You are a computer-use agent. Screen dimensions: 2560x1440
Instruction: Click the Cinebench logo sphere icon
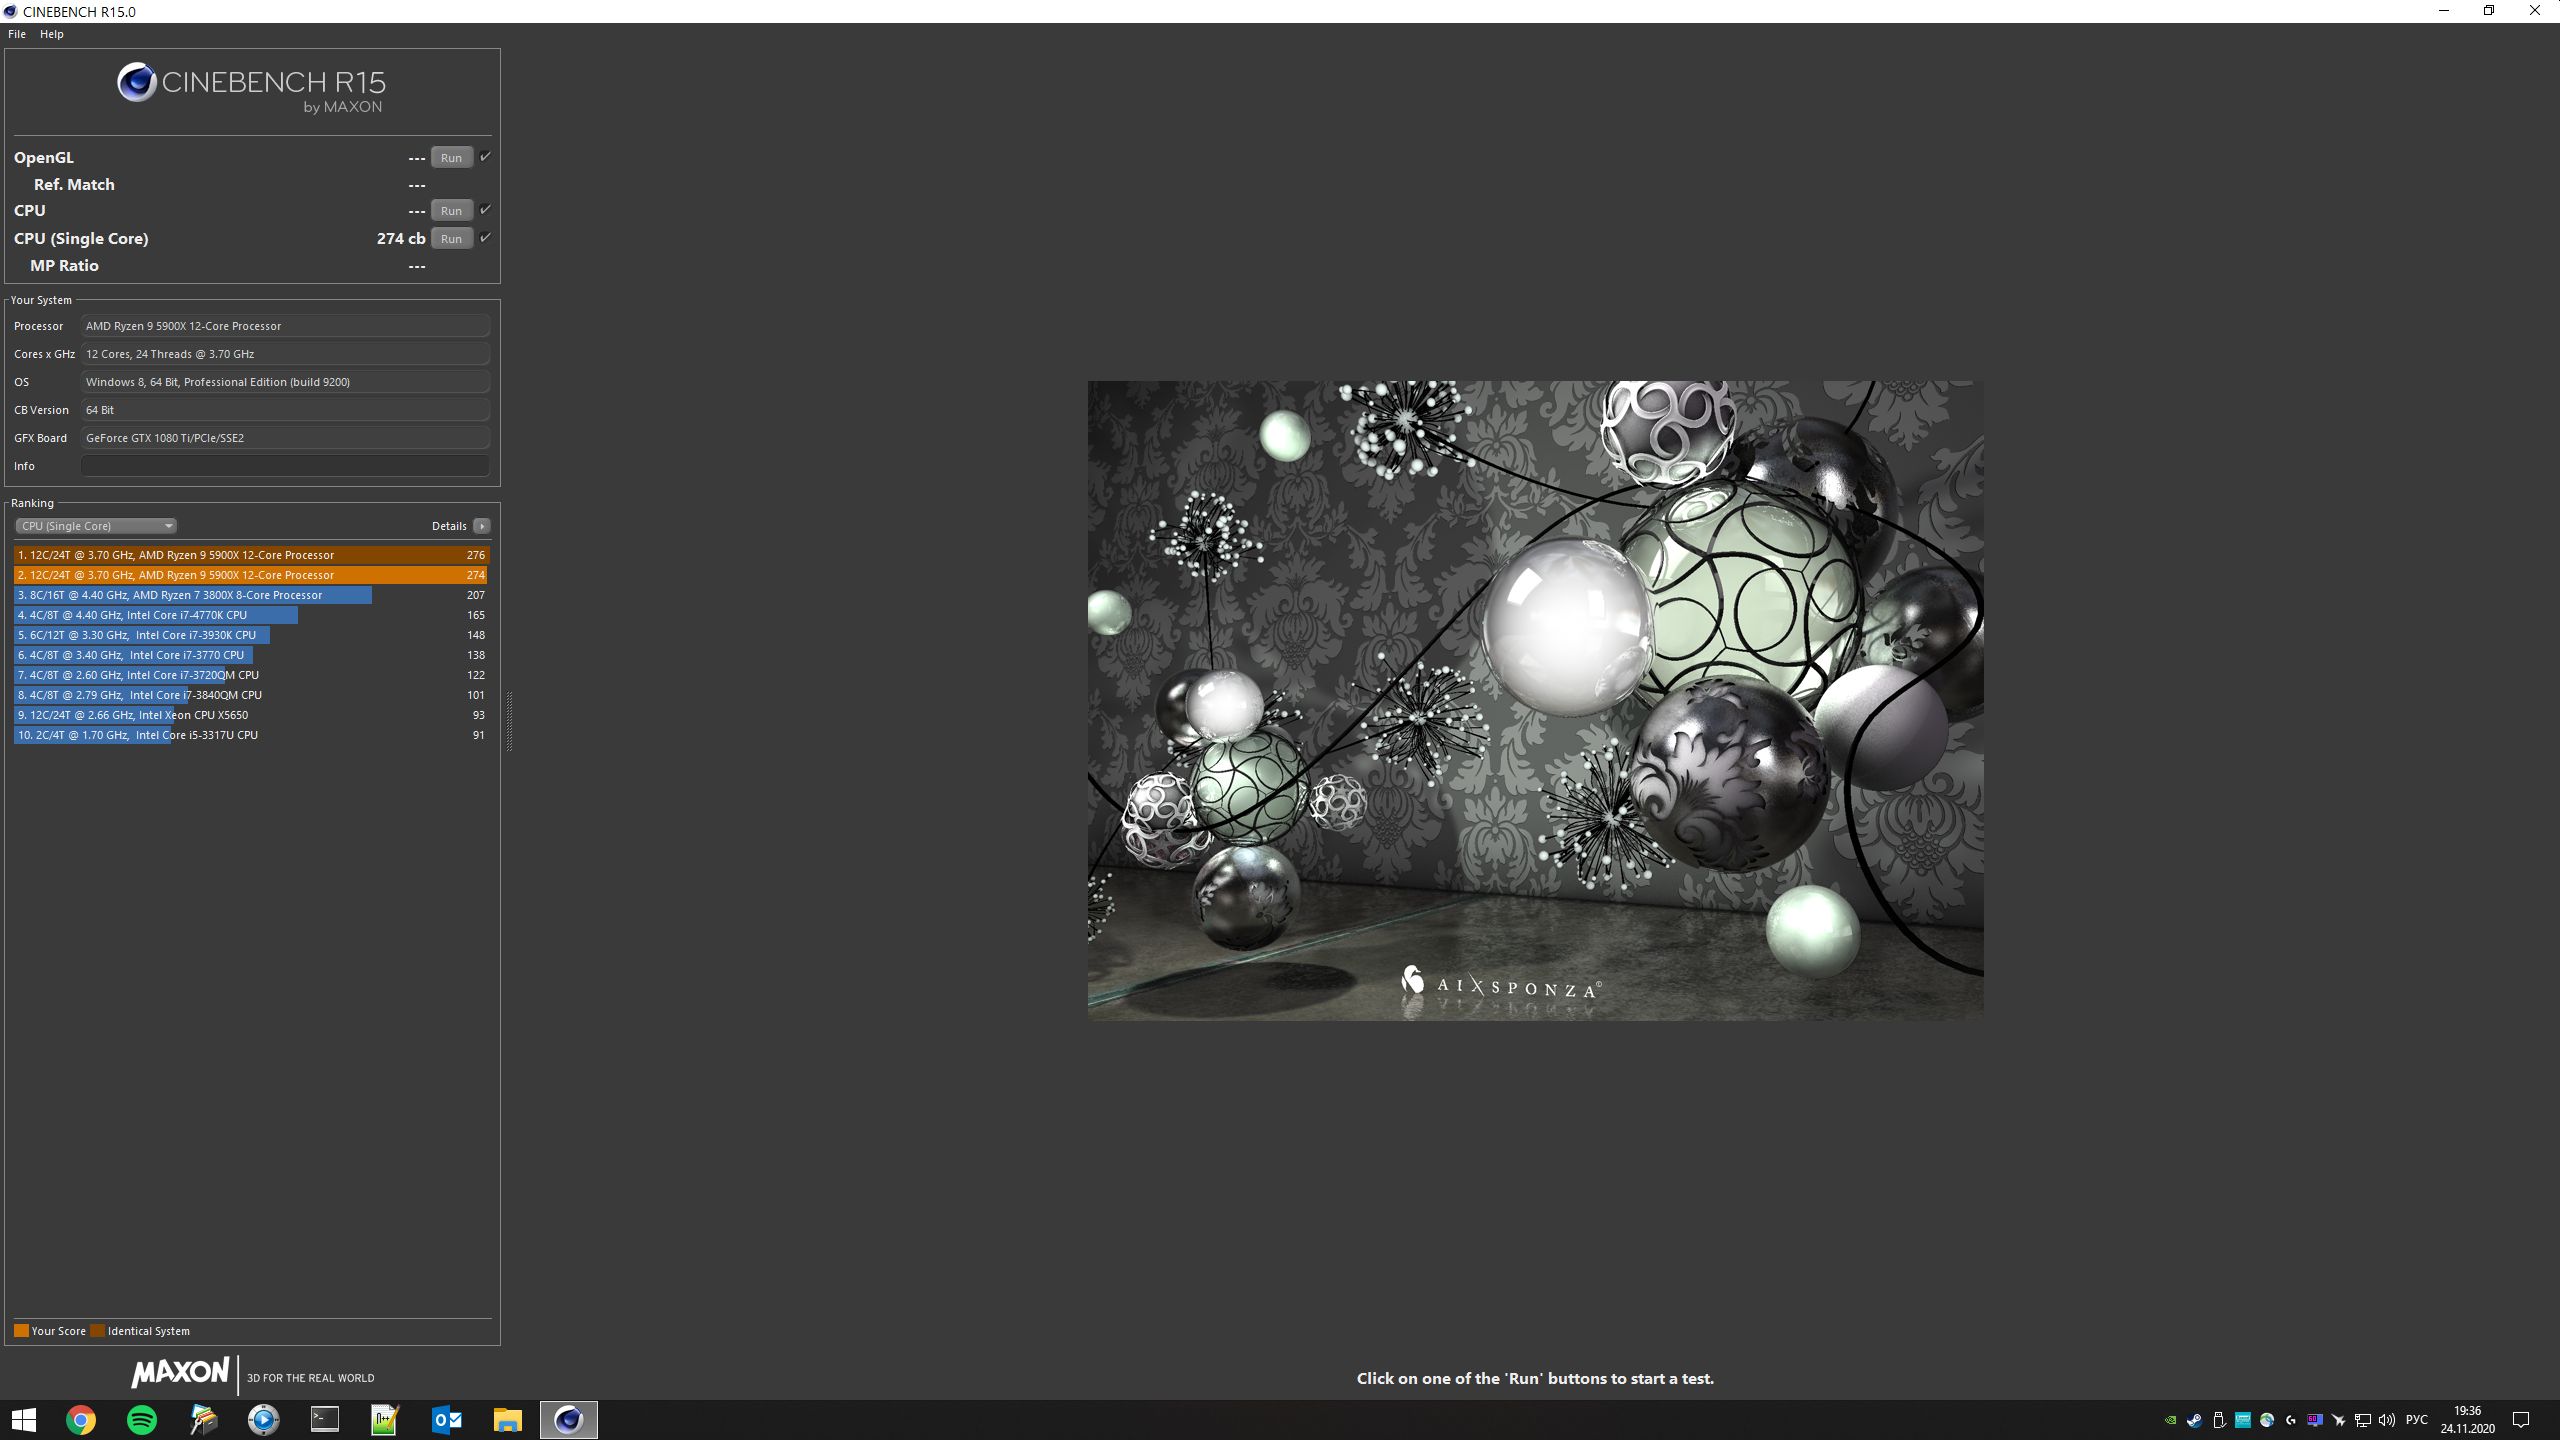pos(137,82)
